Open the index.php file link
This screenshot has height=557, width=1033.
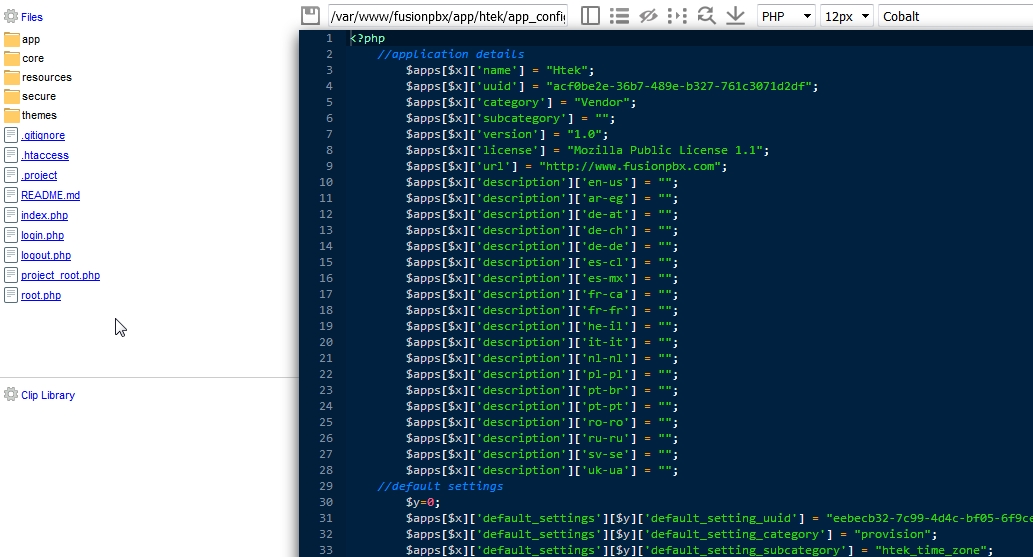click(44, 215)
